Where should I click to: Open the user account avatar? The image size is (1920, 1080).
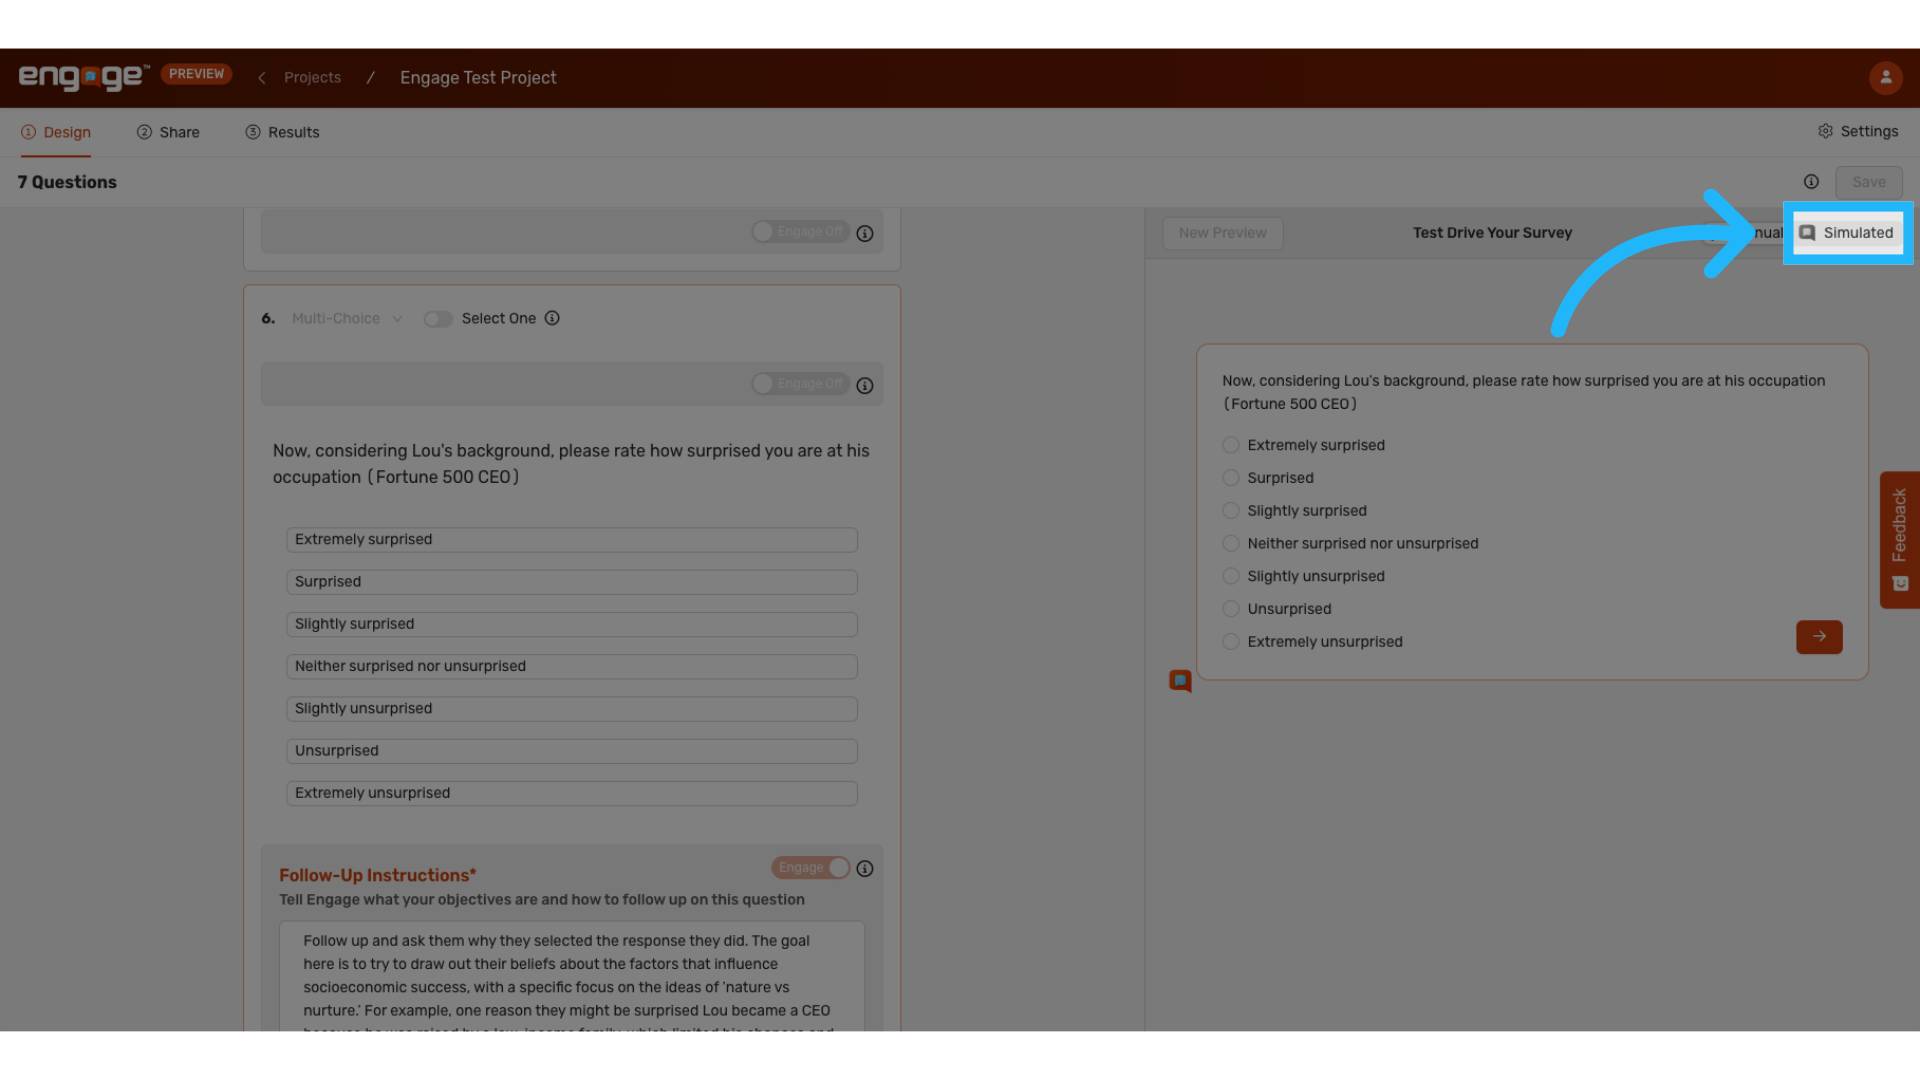(1885, 77)
